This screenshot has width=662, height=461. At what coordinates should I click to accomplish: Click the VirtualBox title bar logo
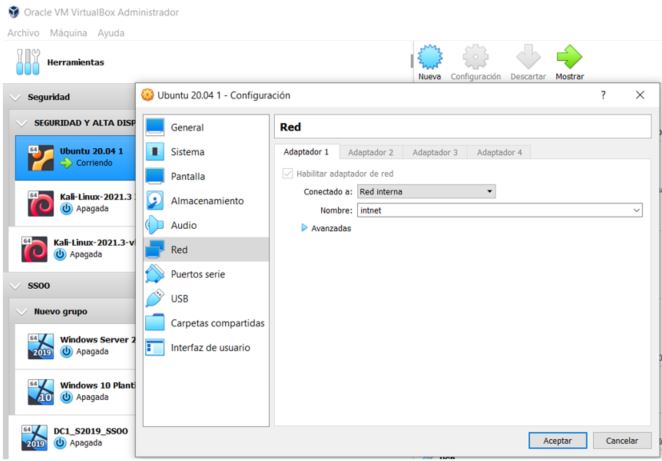(14, 12)
